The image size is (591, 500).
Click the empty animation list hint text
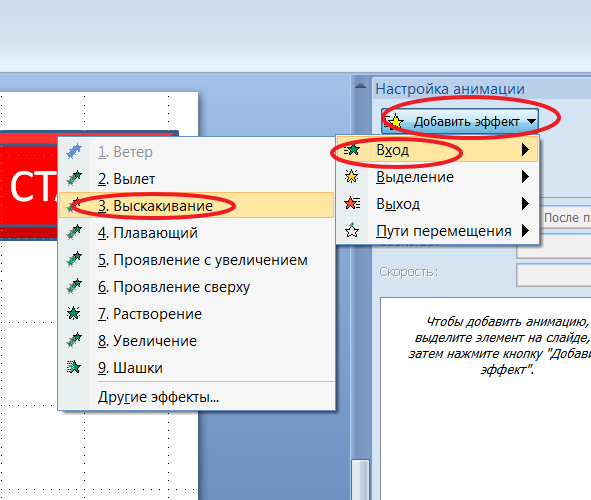click(499, 345)
